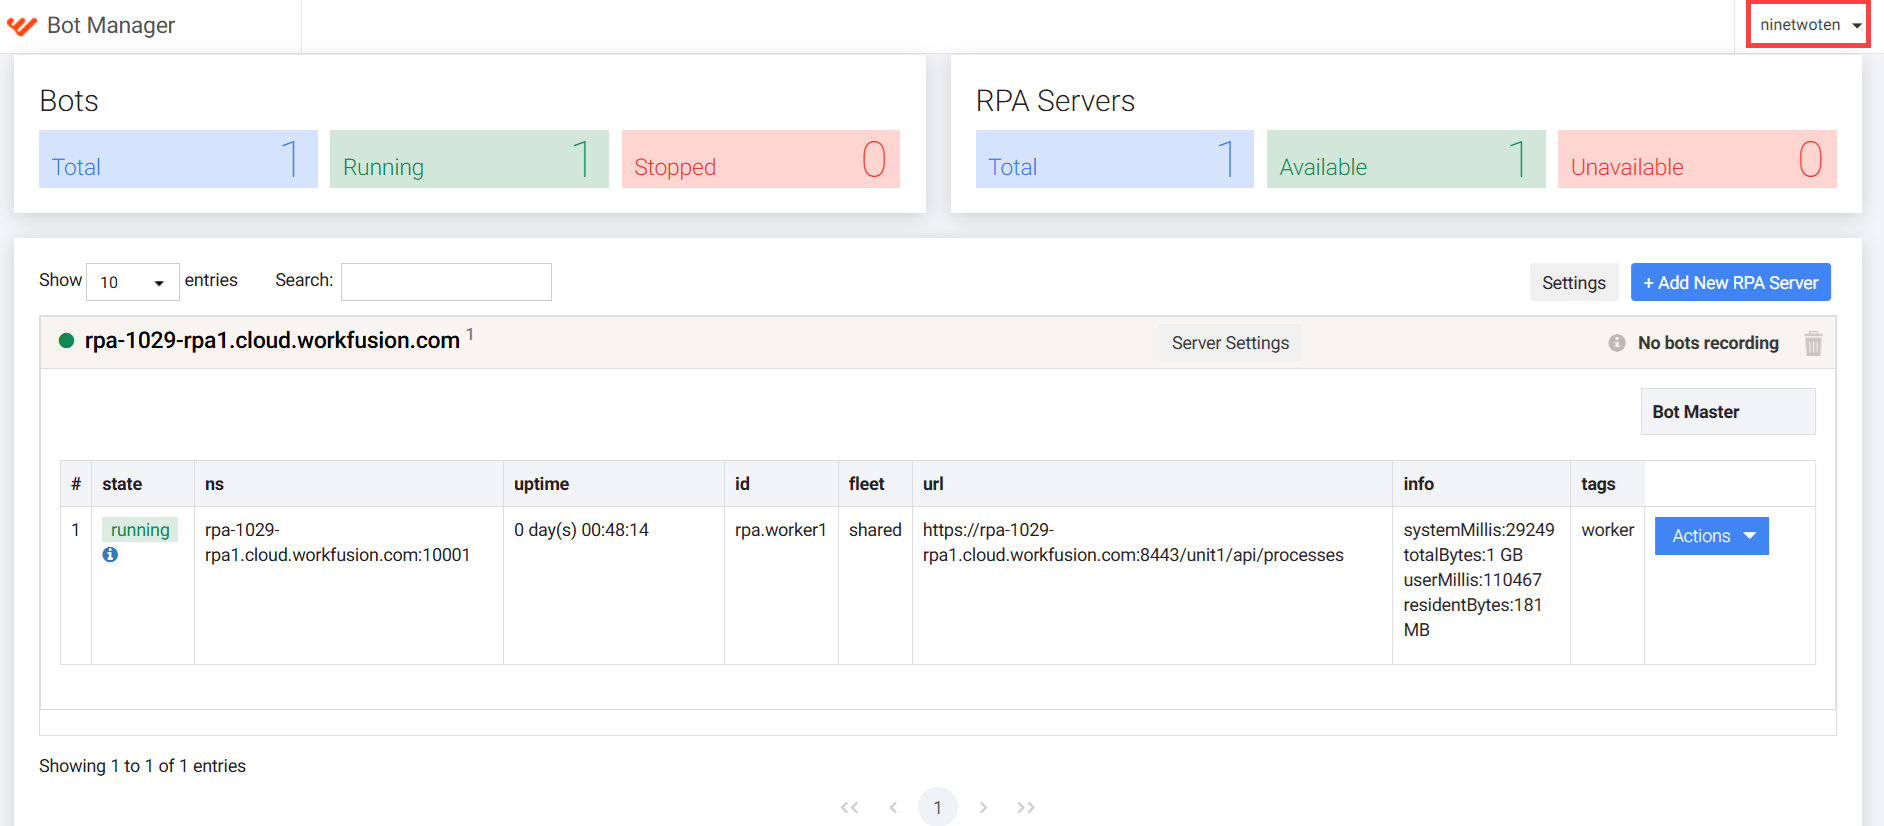Screen dimensions: 1884x826
Task: Click the uptime value 0 day(s) 00:48:14
Action: tap(581, 530)
